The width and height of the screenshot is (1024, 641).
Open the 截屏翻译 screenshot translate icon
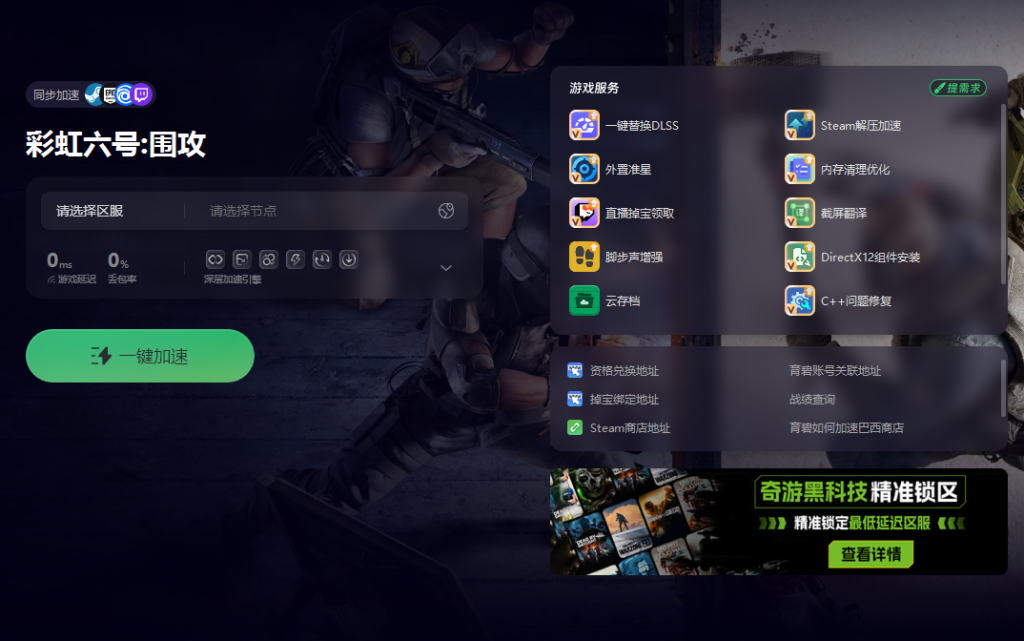pos(799,213)
